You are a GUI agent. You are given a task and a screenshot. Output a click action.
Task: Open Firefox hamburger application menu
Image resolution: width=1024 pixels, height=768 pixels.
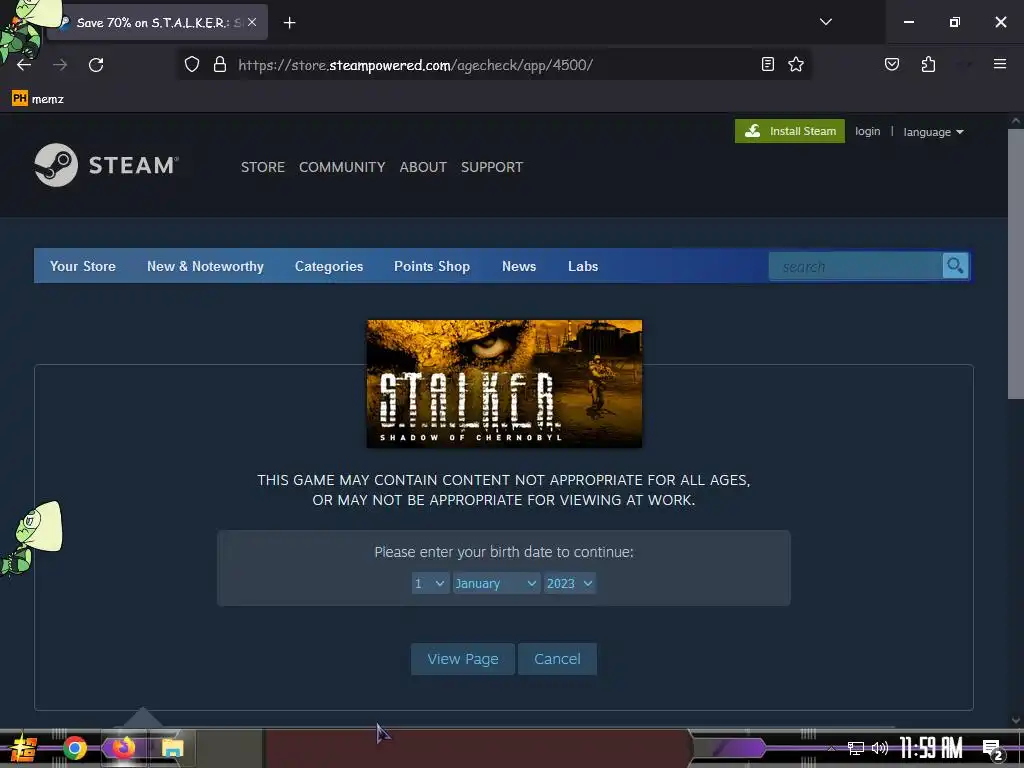(1000, 64)
